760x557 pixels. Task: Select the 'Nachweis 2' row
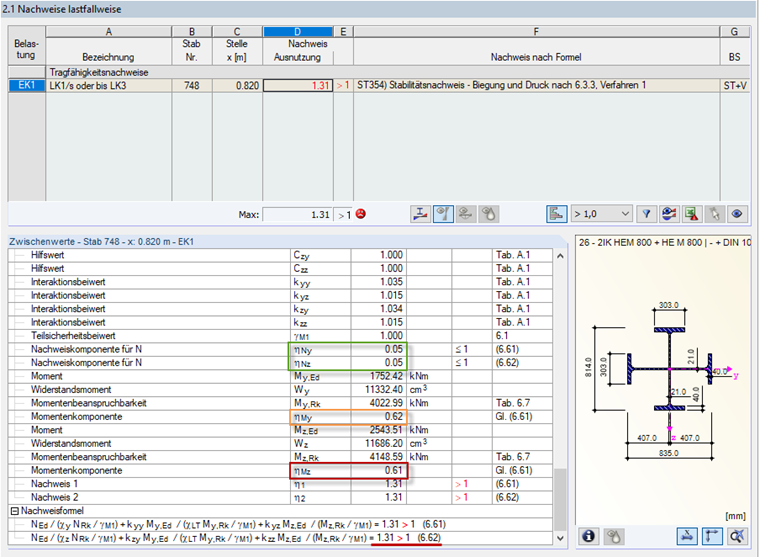pyautogui.click(x=280, y=497)
